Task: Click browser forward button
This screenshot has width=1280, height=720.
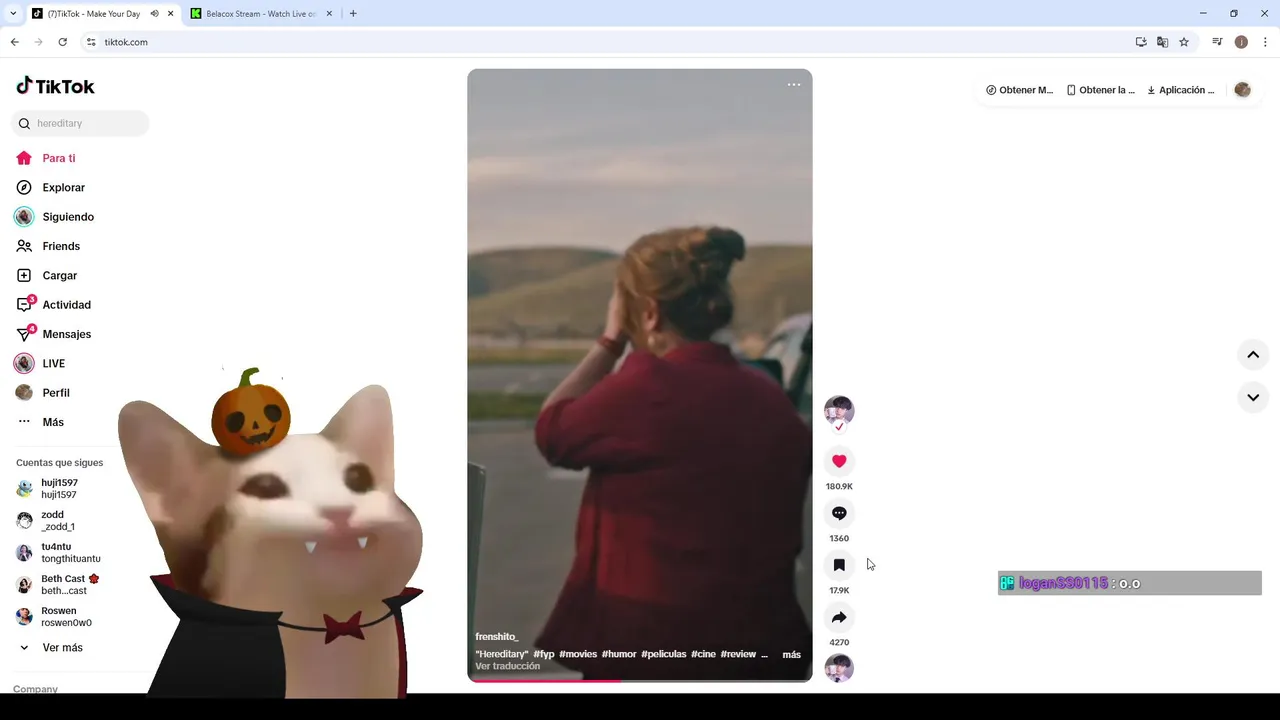Action: (38, 42)
